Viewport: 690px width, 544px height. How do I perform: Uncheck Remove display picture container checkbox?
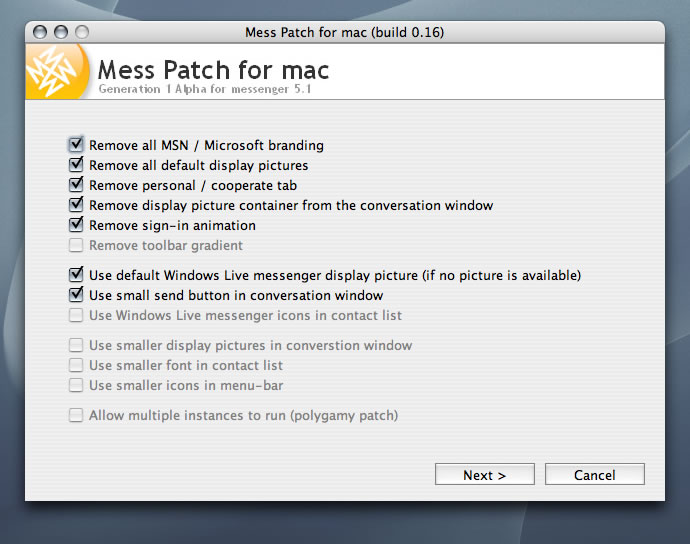(x=76, y=205)
